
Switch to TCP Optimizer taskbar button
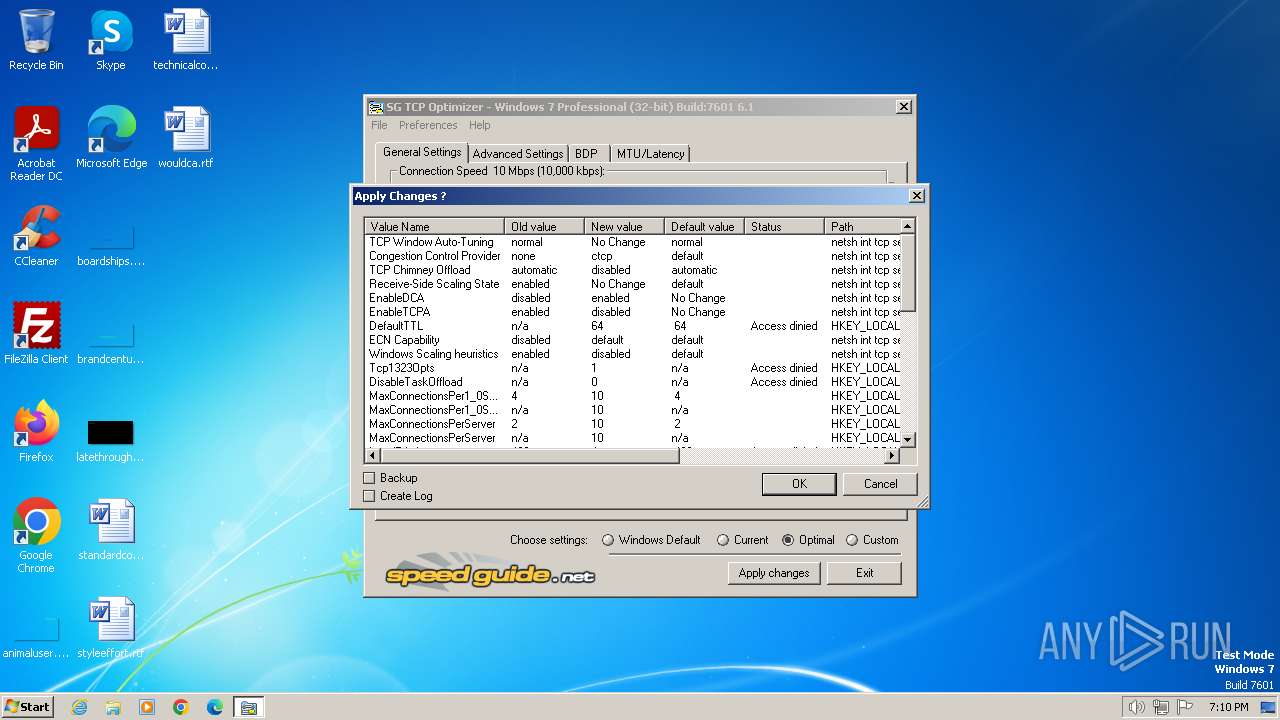tap(248, 707)
